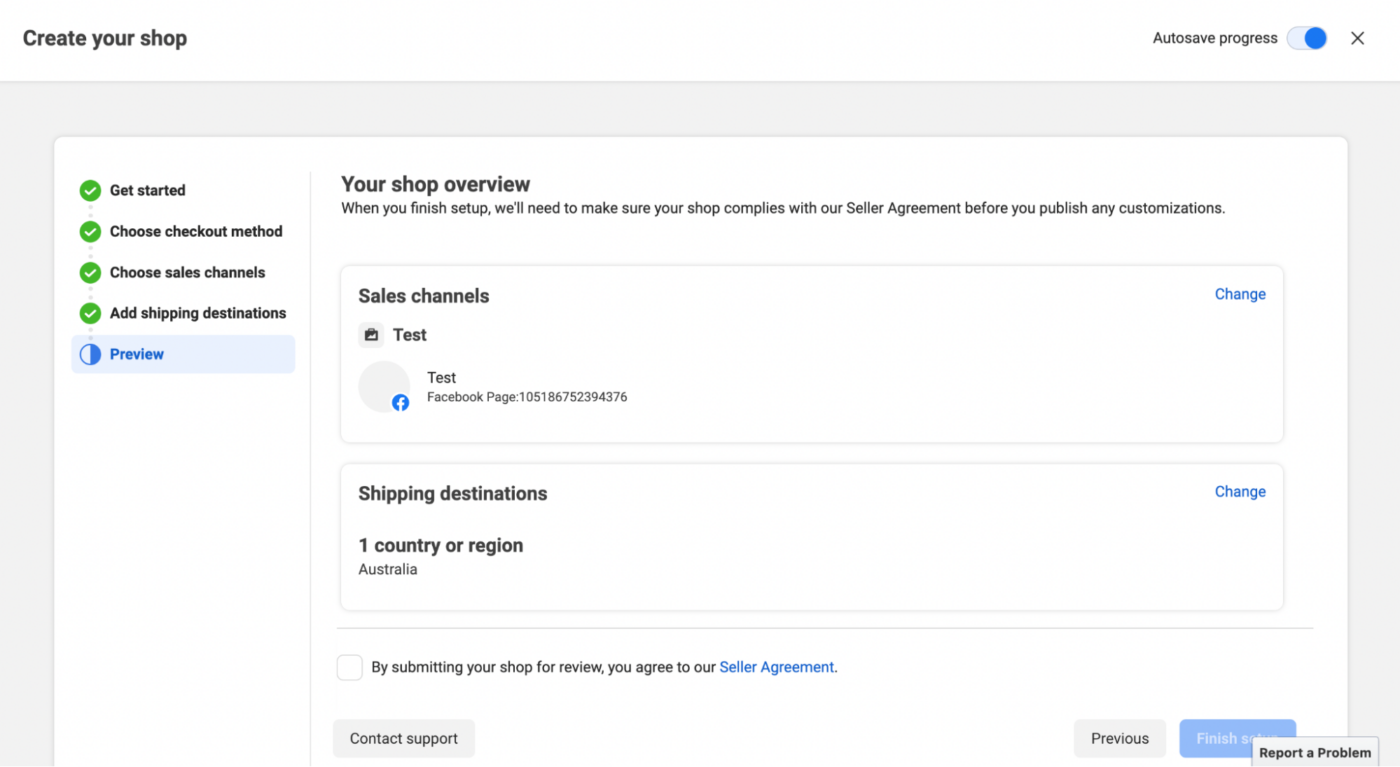Click the checkmark beside Choose checkout method
This screenshot has width=1400, height=767.
click(90, 231)
